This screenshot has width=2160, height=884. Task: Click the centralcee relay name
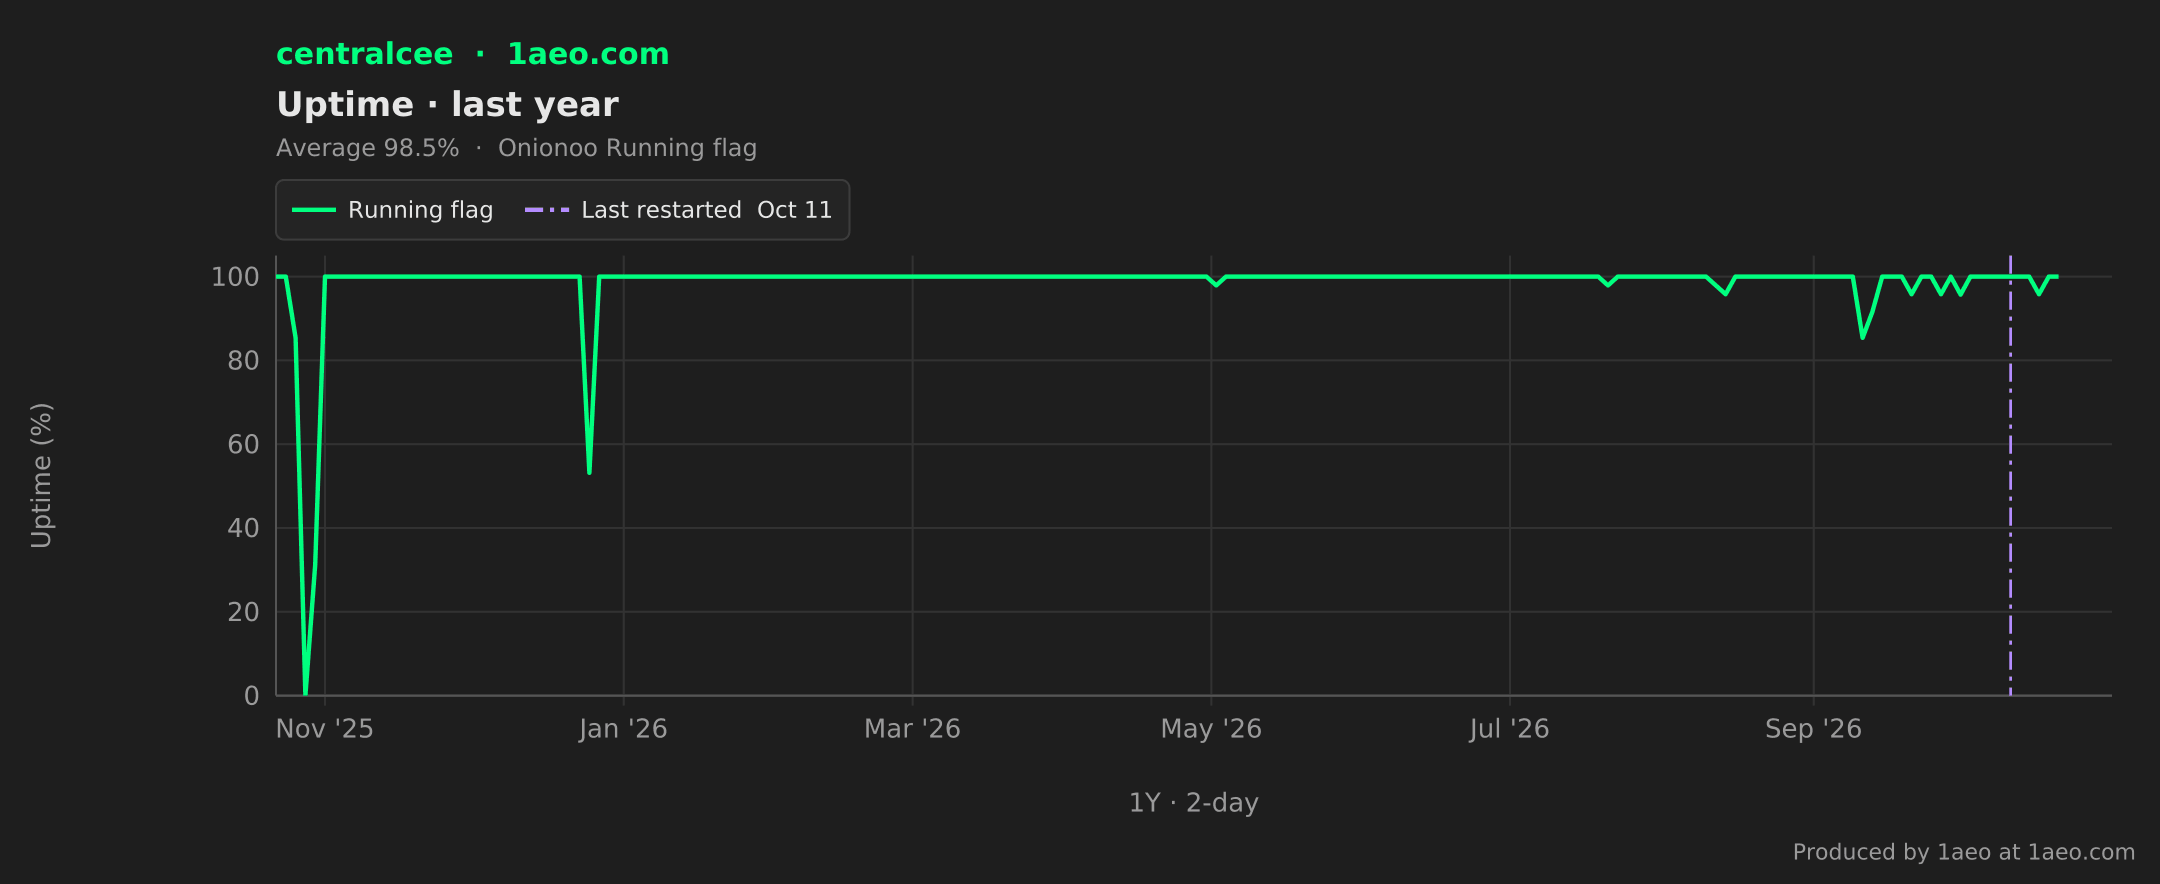tap(364, 54)
